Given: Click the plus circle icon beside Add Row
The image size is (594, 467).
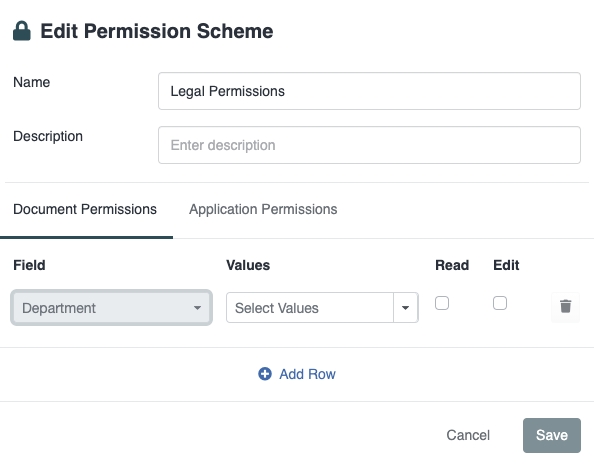Looking at the screenshot, I should click(265, 374).
